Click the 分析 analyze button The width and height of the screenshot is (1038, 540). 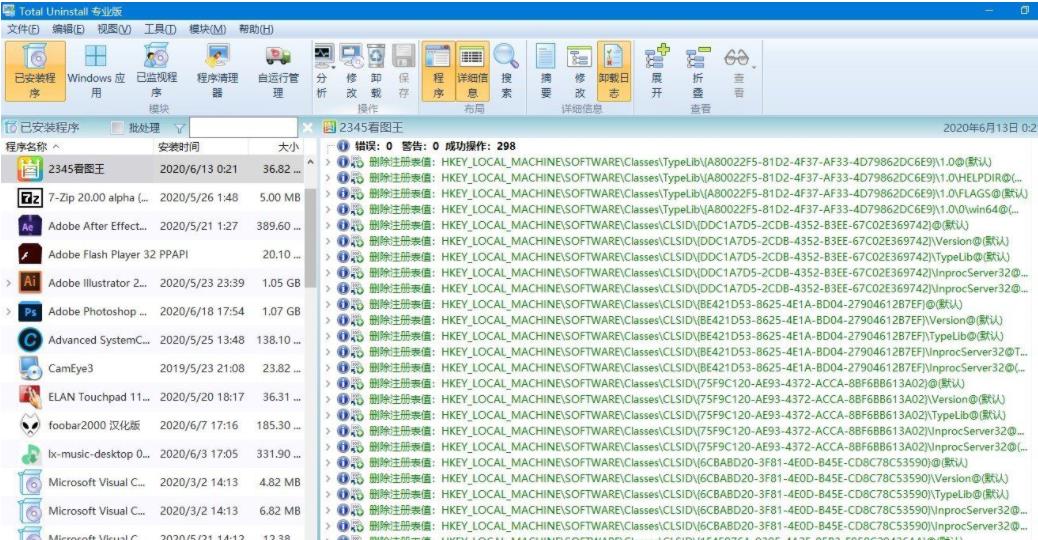322,71
